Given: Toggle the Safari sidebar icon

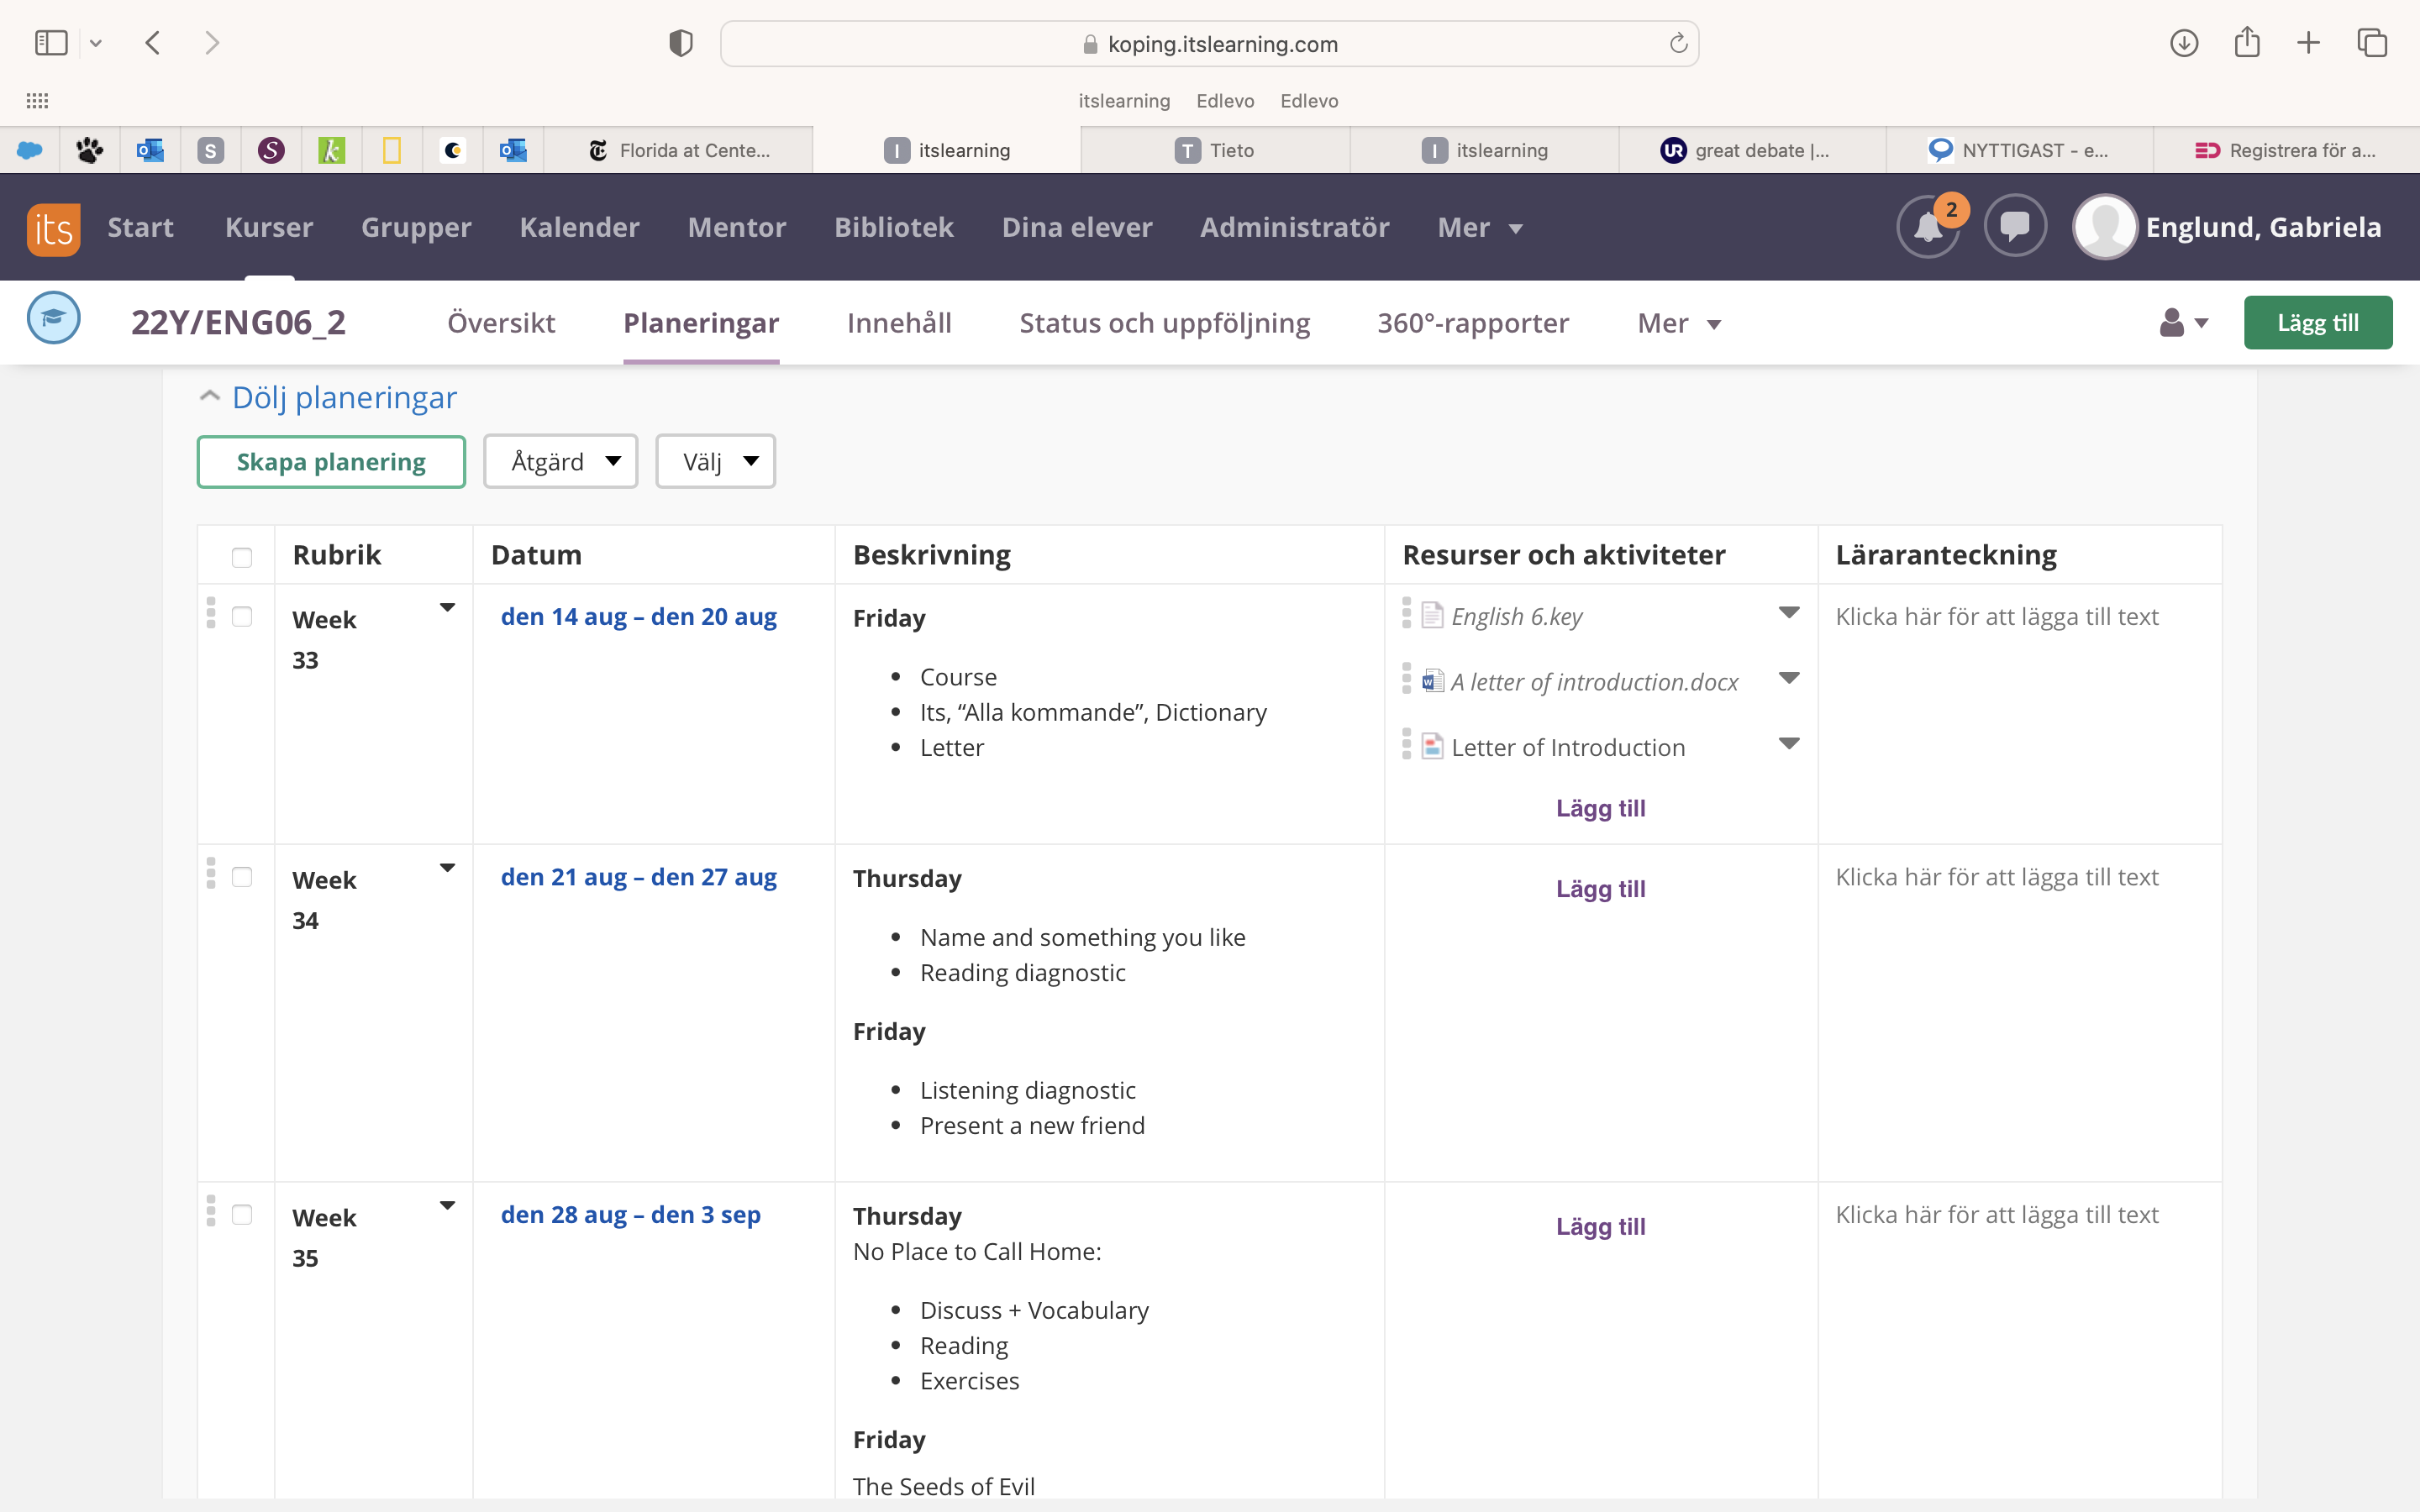Looking at the screenshot, I should pyautogui.click(x=51, y=43).
